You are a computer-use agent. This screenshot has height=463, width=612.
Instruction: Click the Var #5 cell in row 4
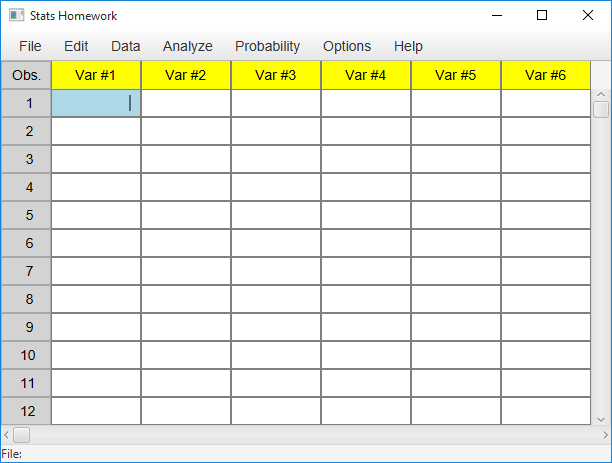pos(456,187)
